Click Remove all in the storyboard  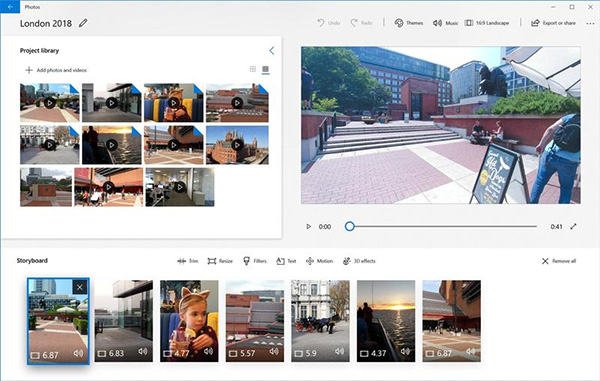click(559, 261)
